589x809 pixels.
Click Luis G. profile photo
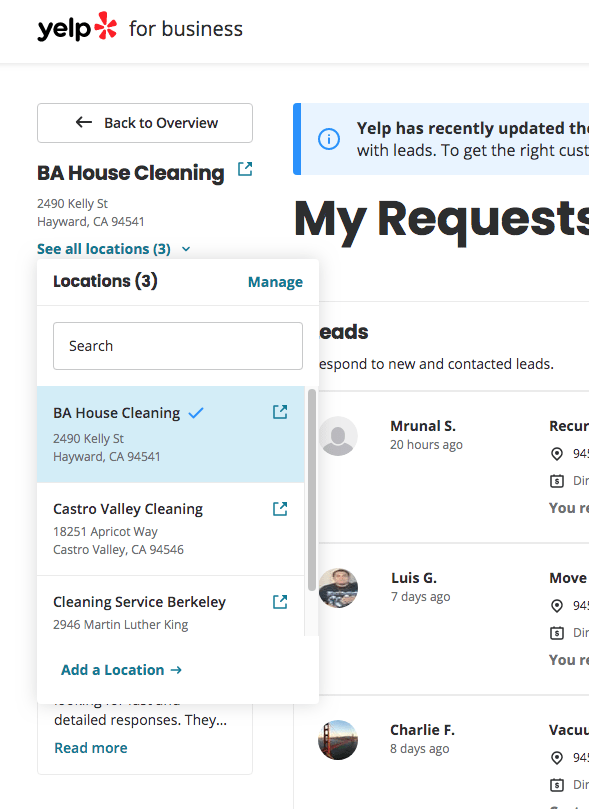(x=338, y=588)
